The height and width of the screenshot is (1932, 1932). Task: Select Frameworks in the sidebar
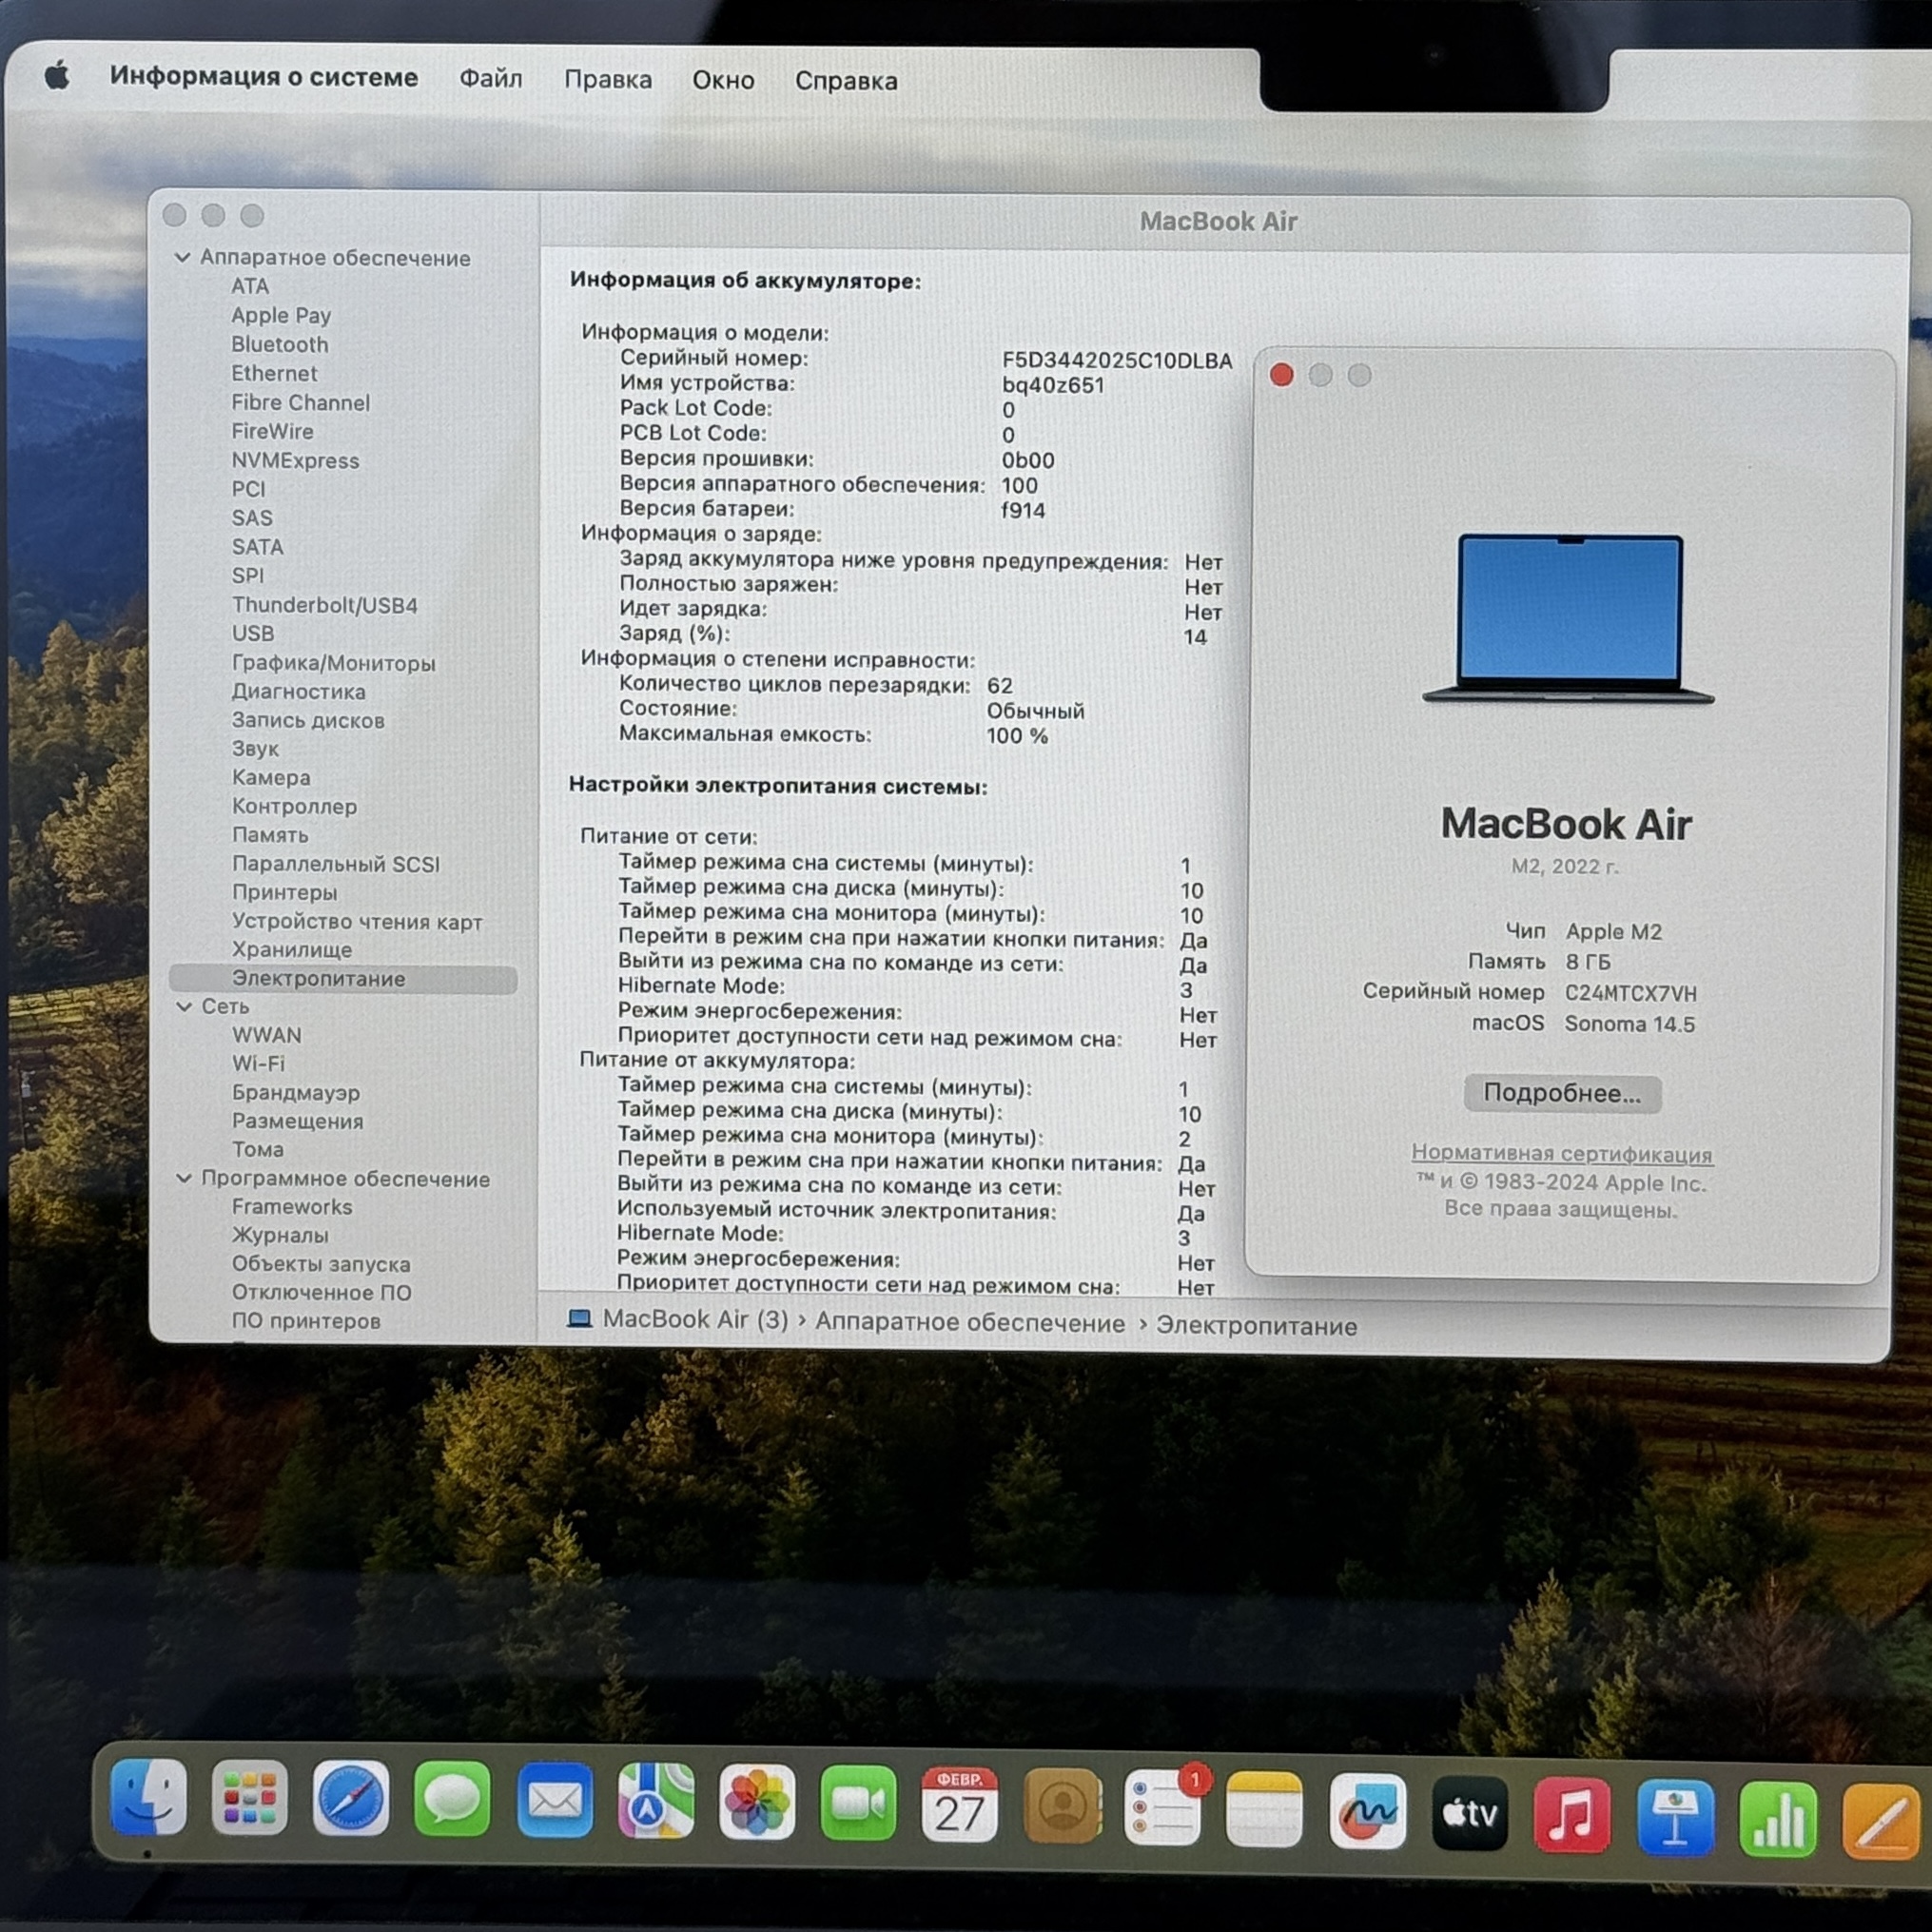pyautogui.click(x=292, y=1207)
